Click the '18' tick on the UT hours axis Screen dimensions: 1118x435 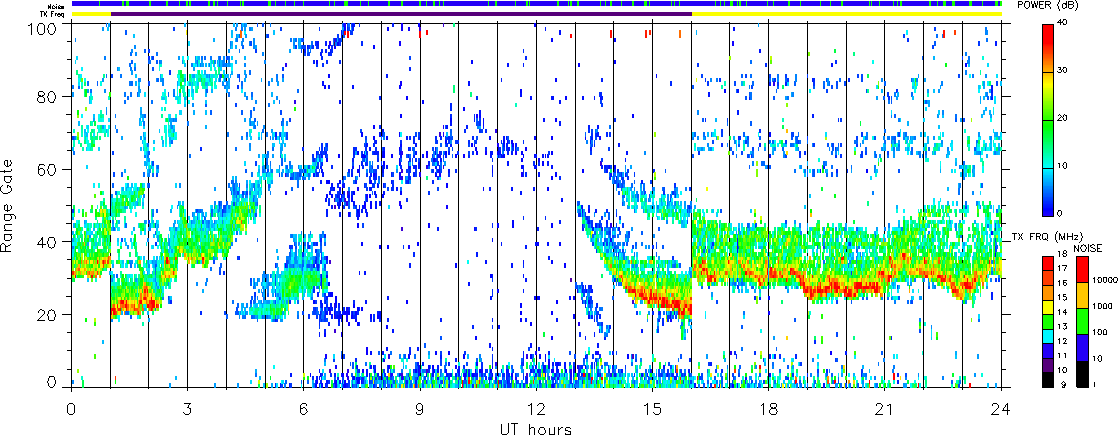click(x=769, y=409)
